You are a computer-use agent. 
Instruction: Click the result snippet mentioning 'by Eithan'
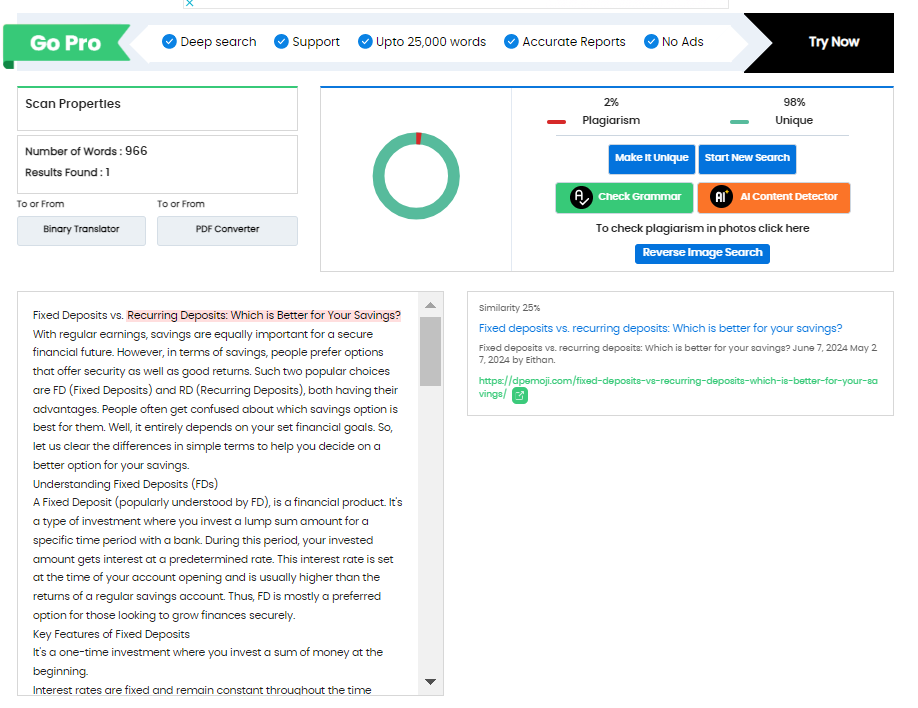[677, 354]
